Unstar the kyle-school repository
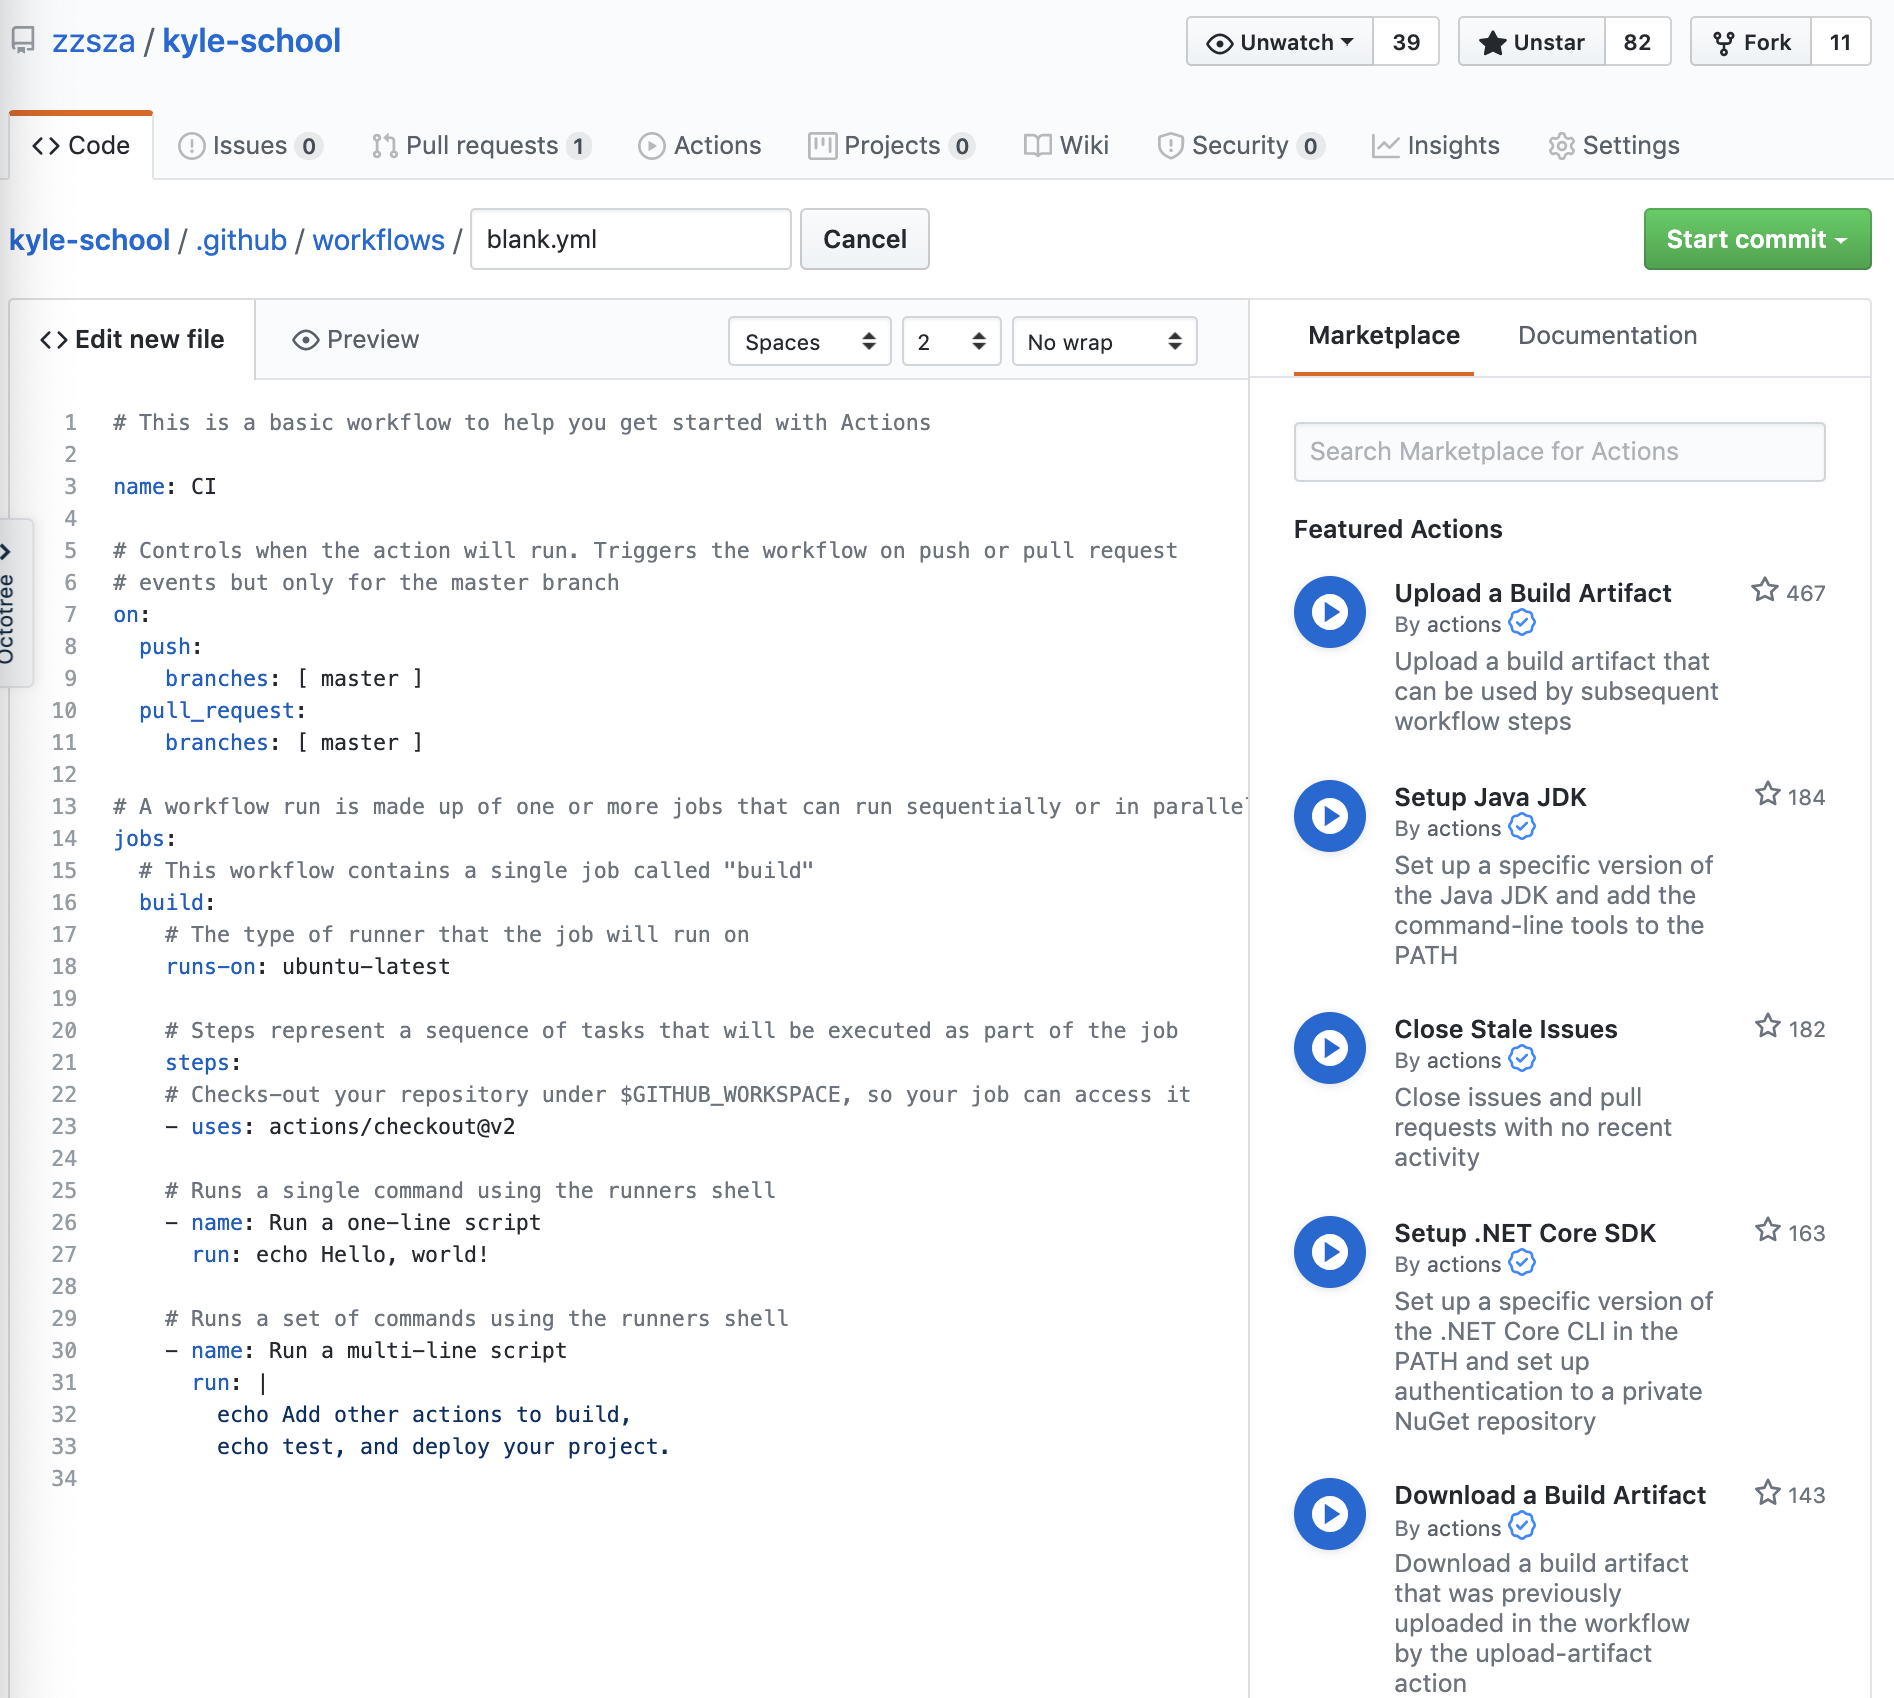 [x=1532, y=42]
